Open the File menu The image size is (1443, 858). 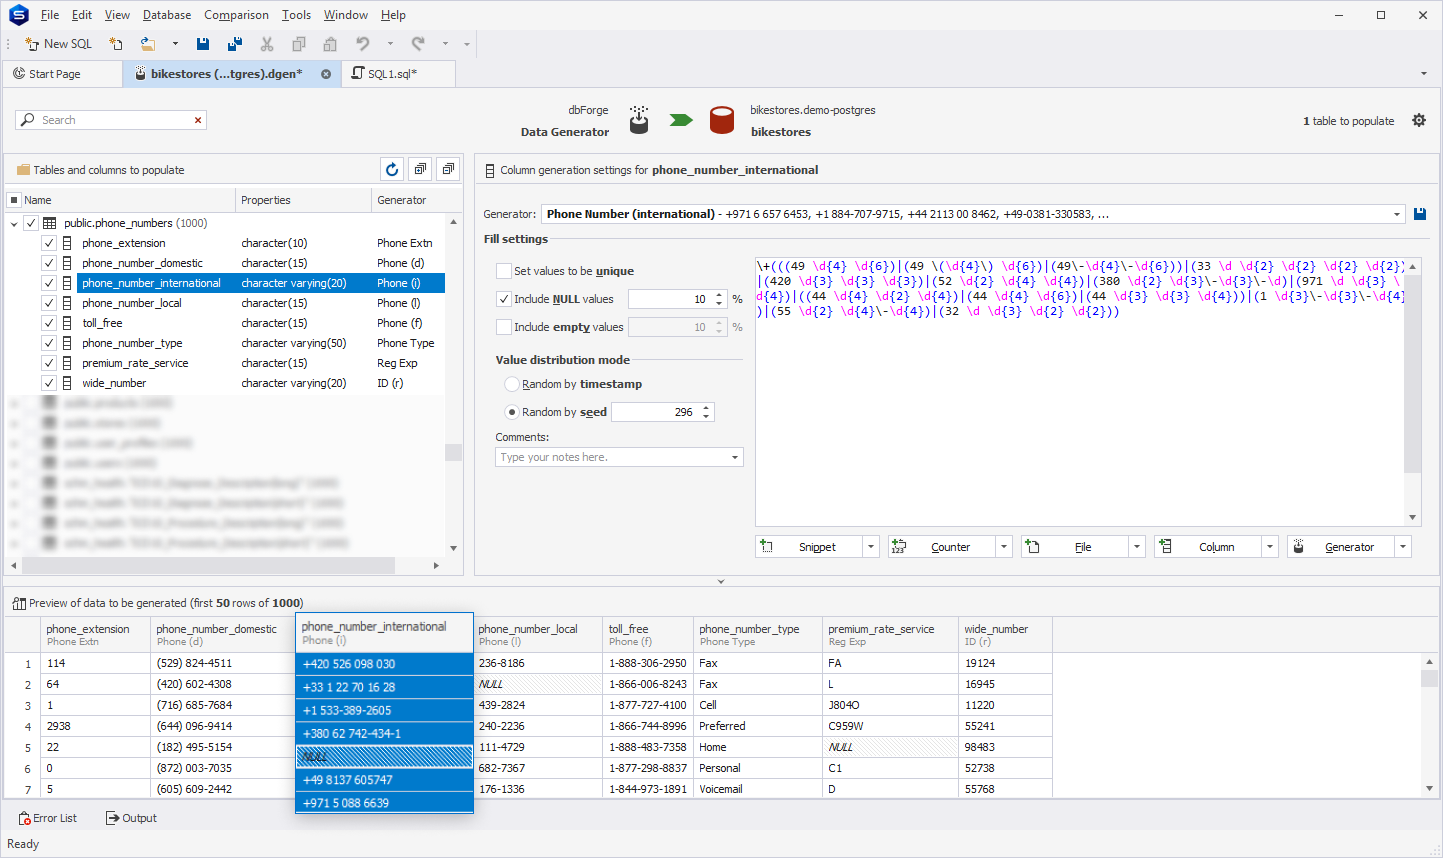(50, 15)
